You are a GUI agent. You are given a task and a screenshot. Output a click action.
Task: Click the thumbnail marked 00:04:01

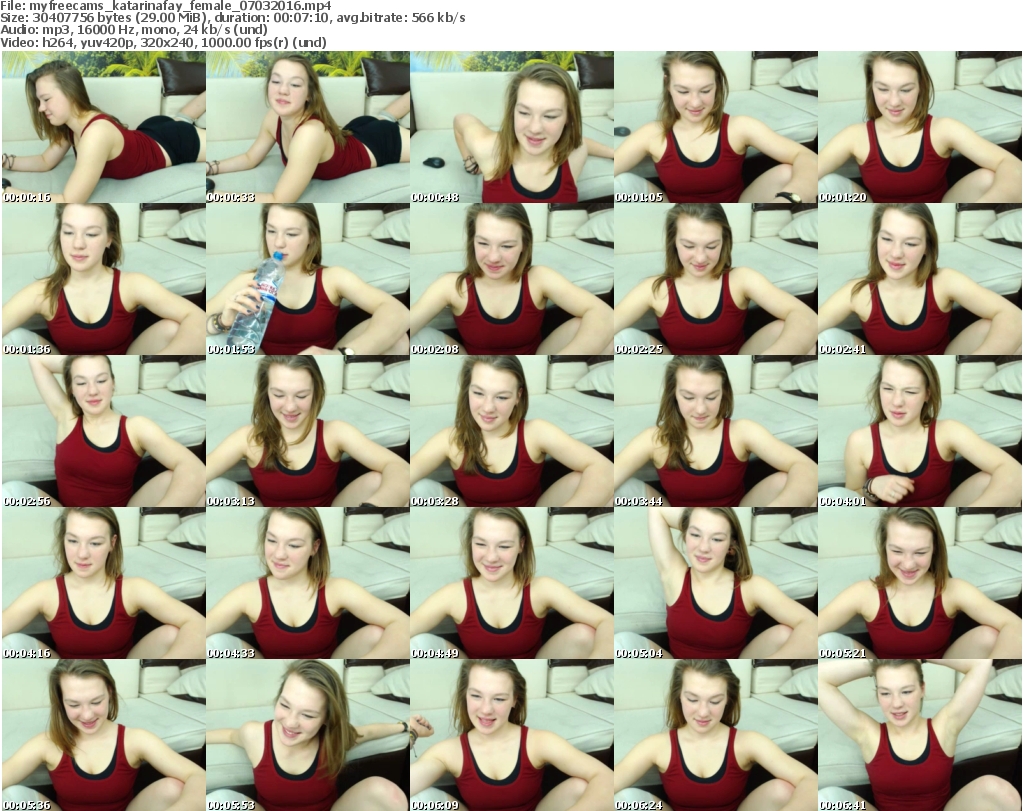pos(919,431)
